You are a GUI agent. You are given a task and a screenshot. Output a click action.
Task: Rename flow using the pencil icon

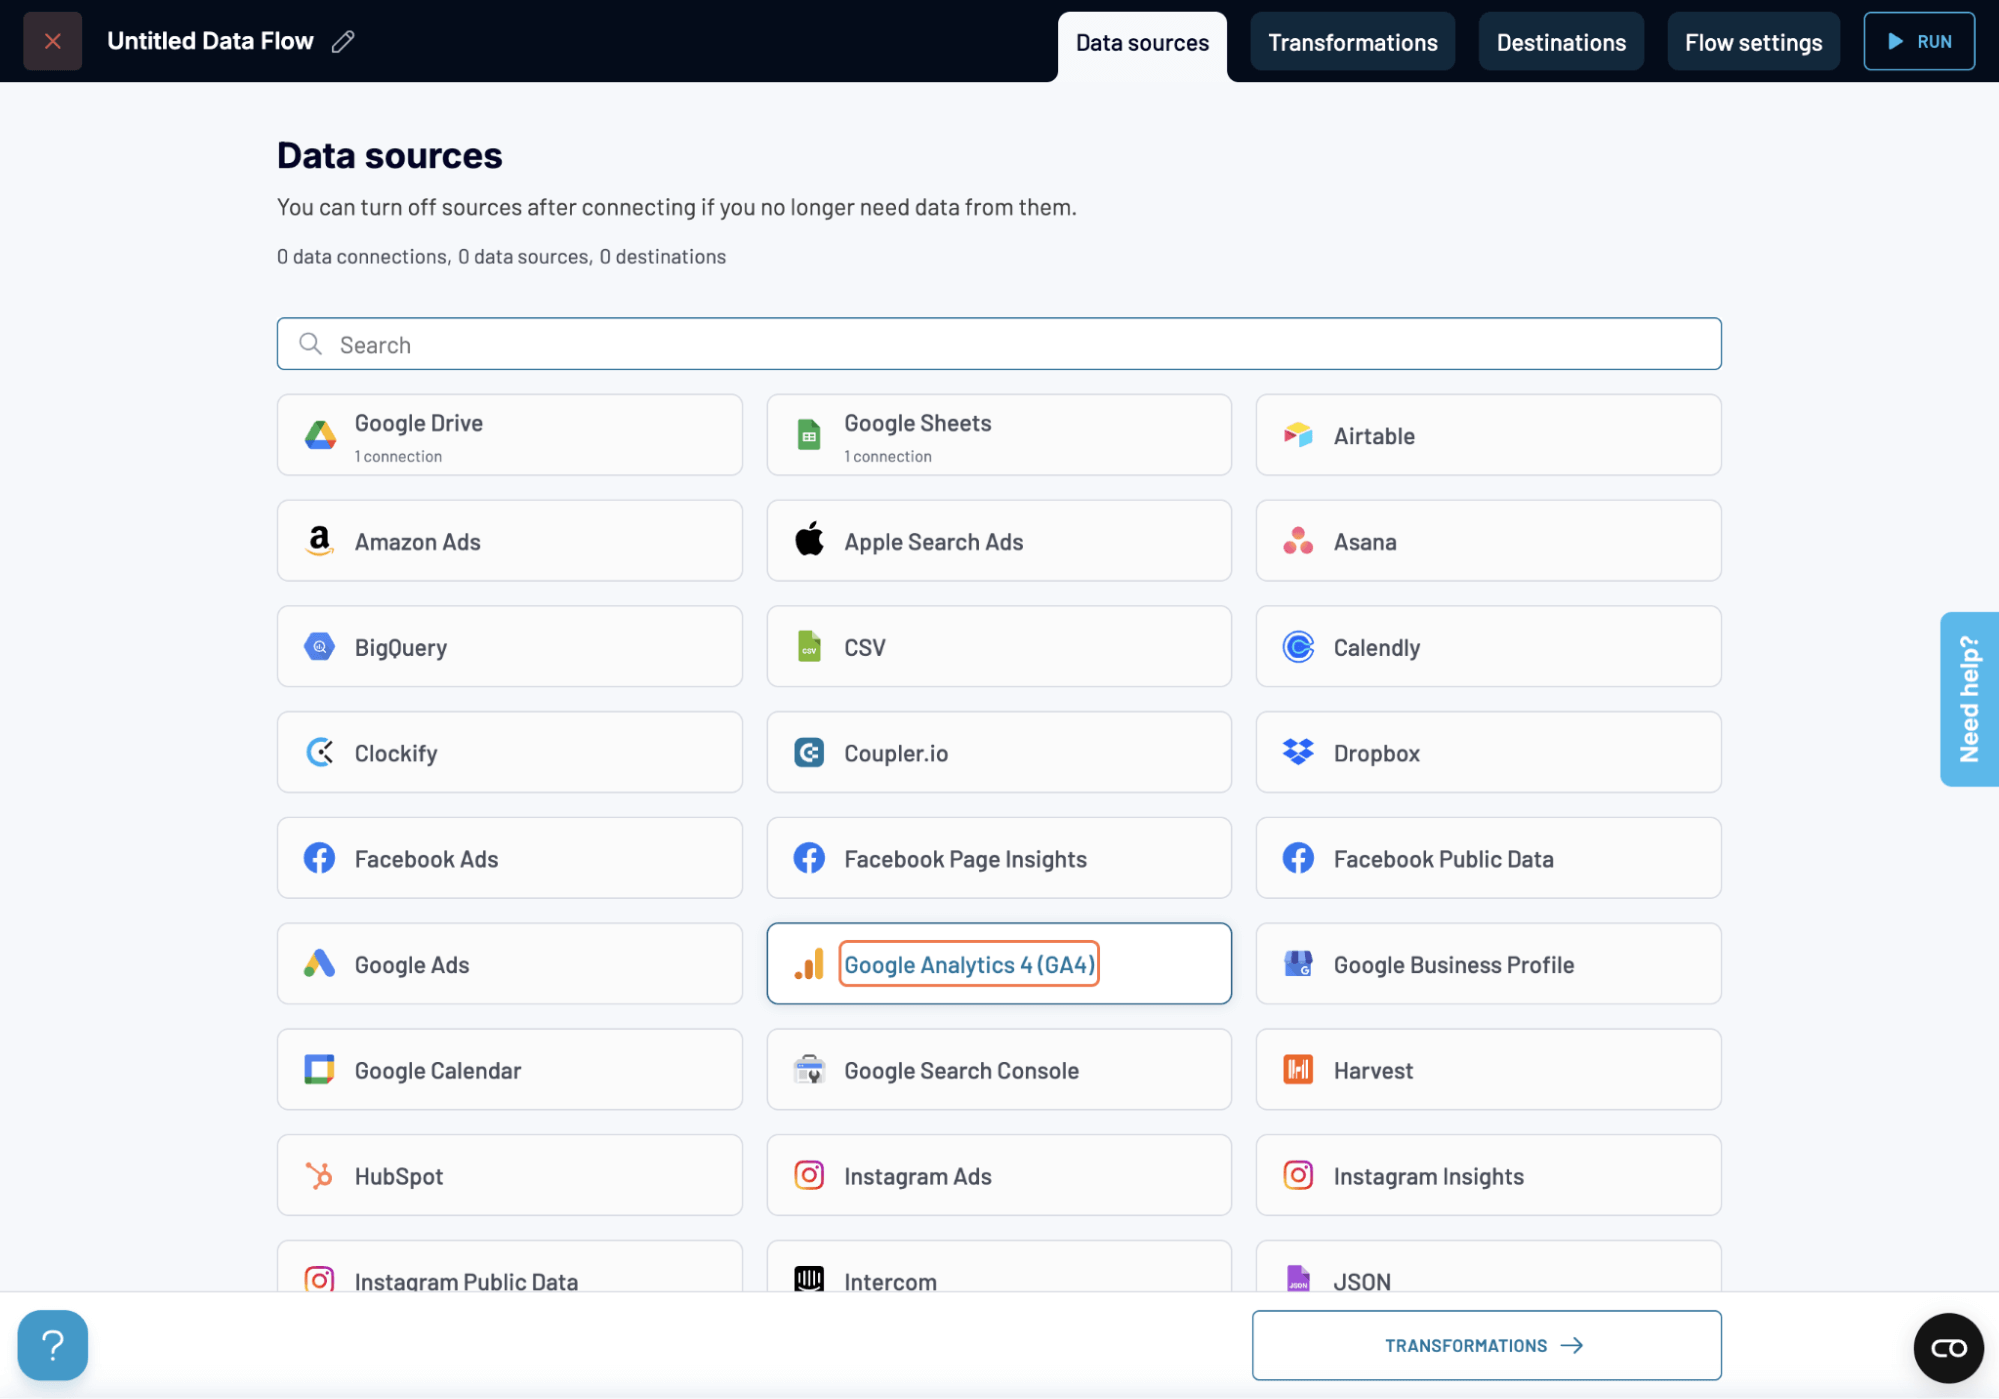(343, 41)
